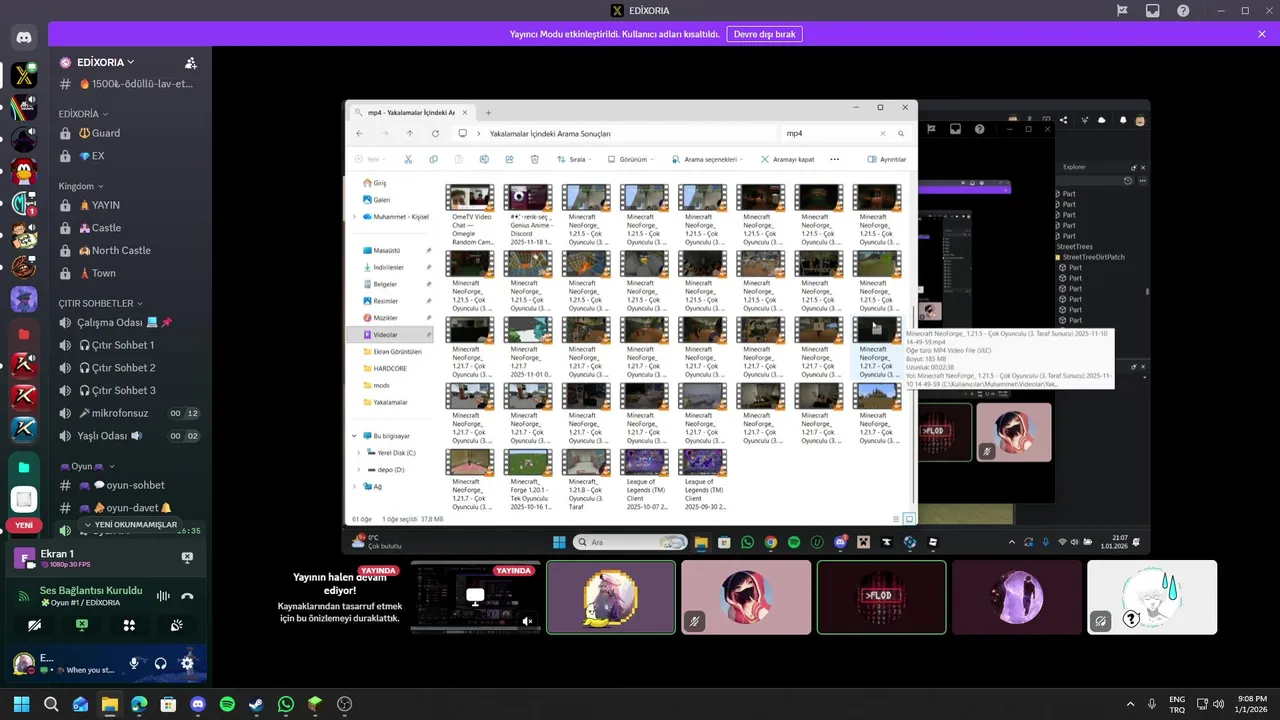The height and width of the screenshot is (720, 1280).
Task: Click the flag icon in Discord title bar
Action: click(x=1123, y=11)
